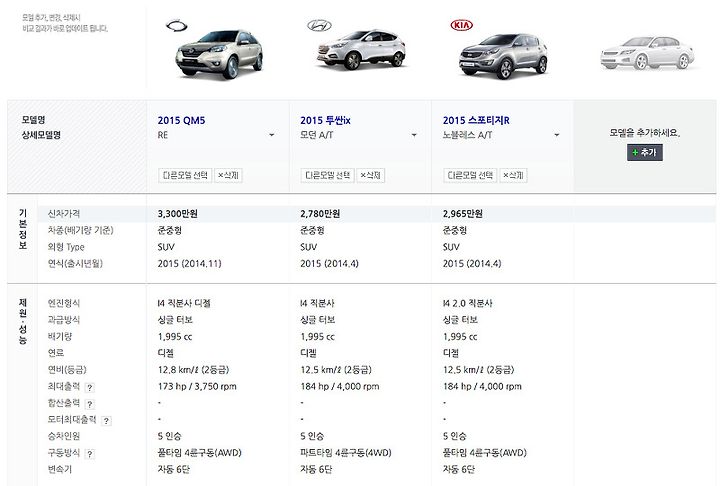Click the greyed placeholder car thumbnail
The image size is (720, 486).
[x=647, y=53]
